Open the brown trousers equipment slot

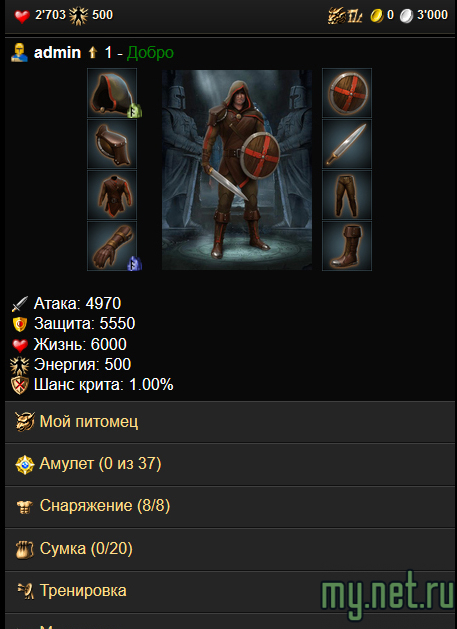click(x=347, y=195)
